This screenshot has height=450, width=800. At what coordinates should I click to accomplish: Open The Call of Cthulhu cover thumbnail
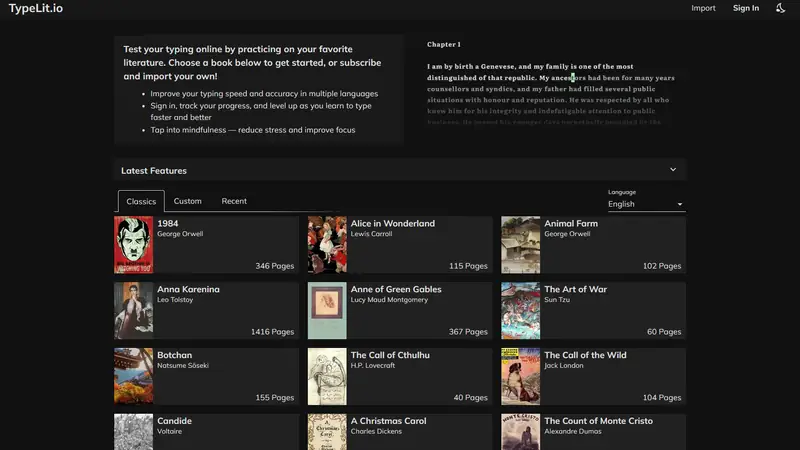(327, 377)
